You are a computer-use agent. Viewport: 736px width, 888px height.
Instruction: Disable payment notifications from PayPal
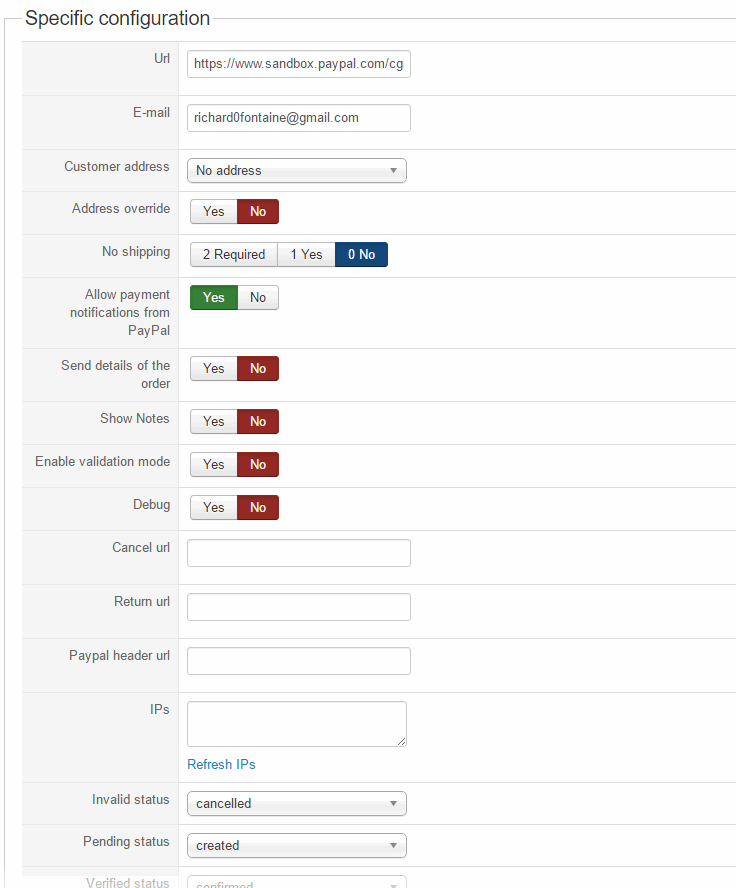tap(258, 298)
